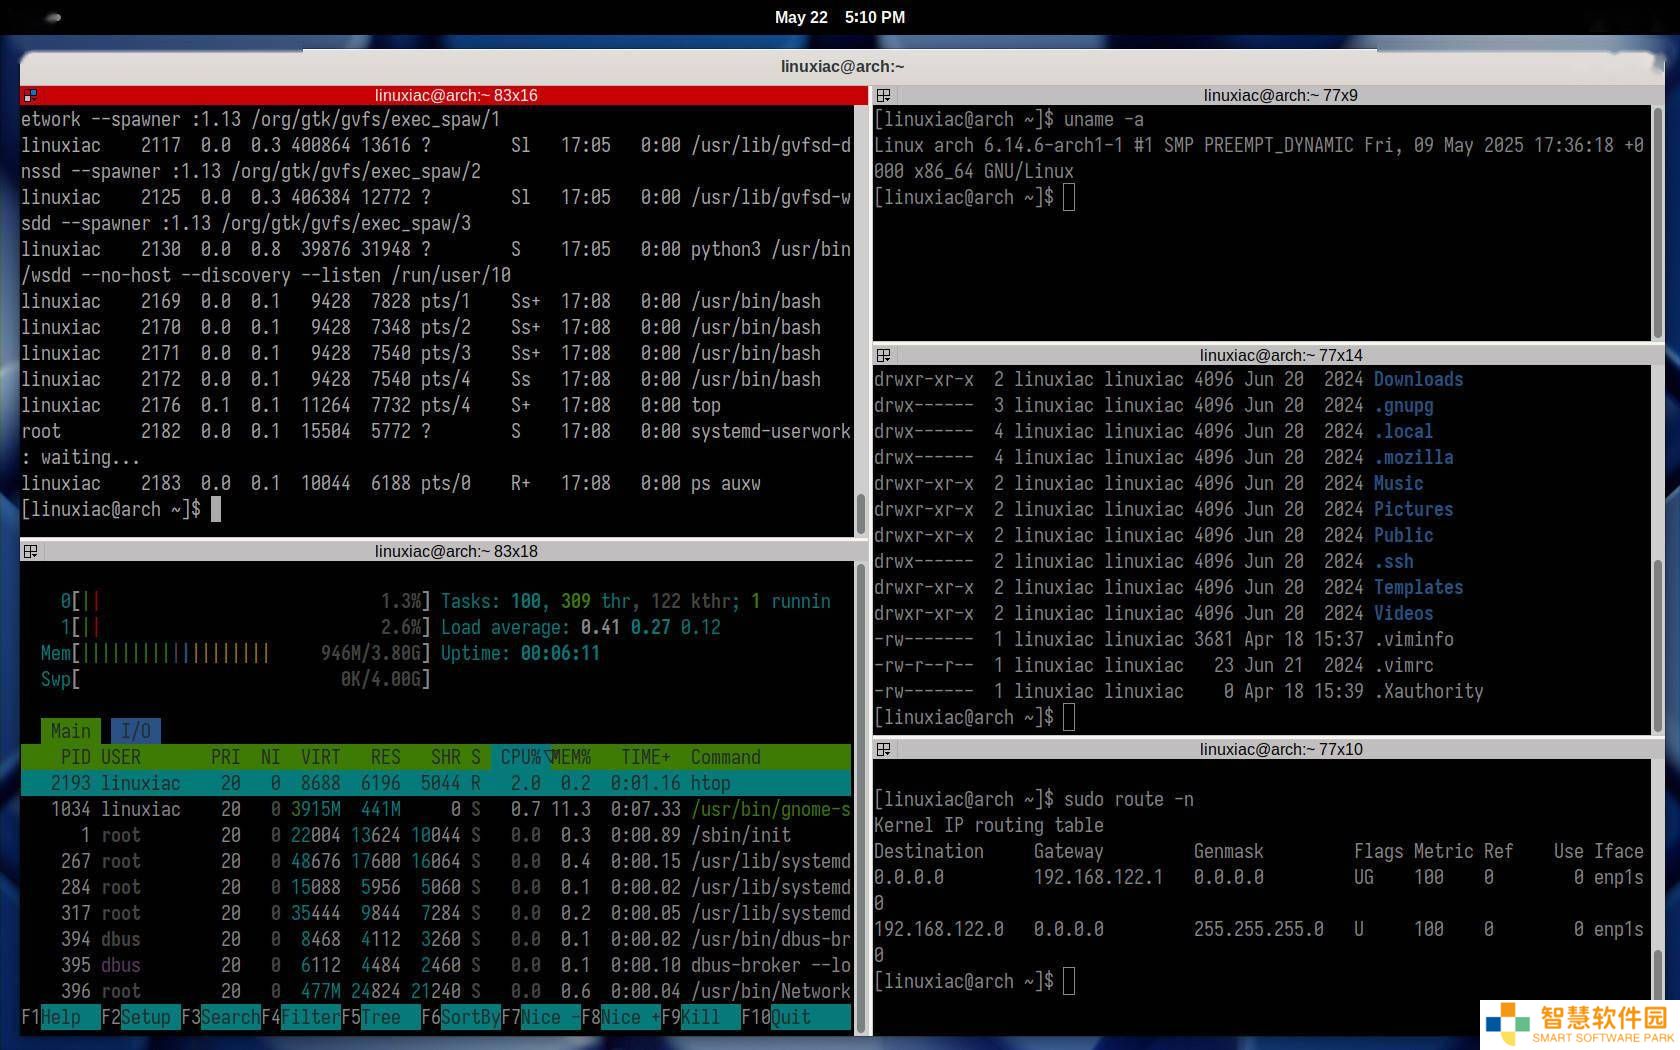Click F9 Kill in htop footer
The width and height of the screenshot is (1680, 1050).
click(701, 1017)
